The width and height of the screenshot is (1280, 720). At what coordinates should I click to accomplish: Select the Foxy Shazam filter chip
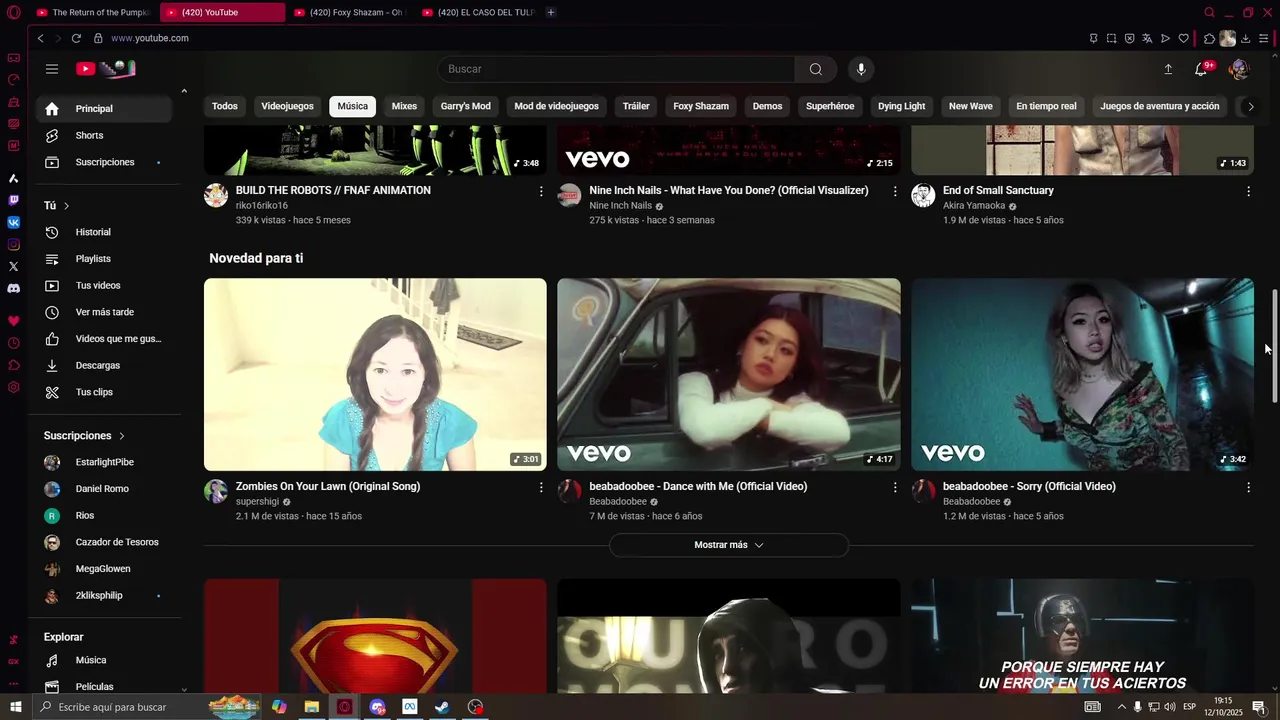[x=701, y=106]
